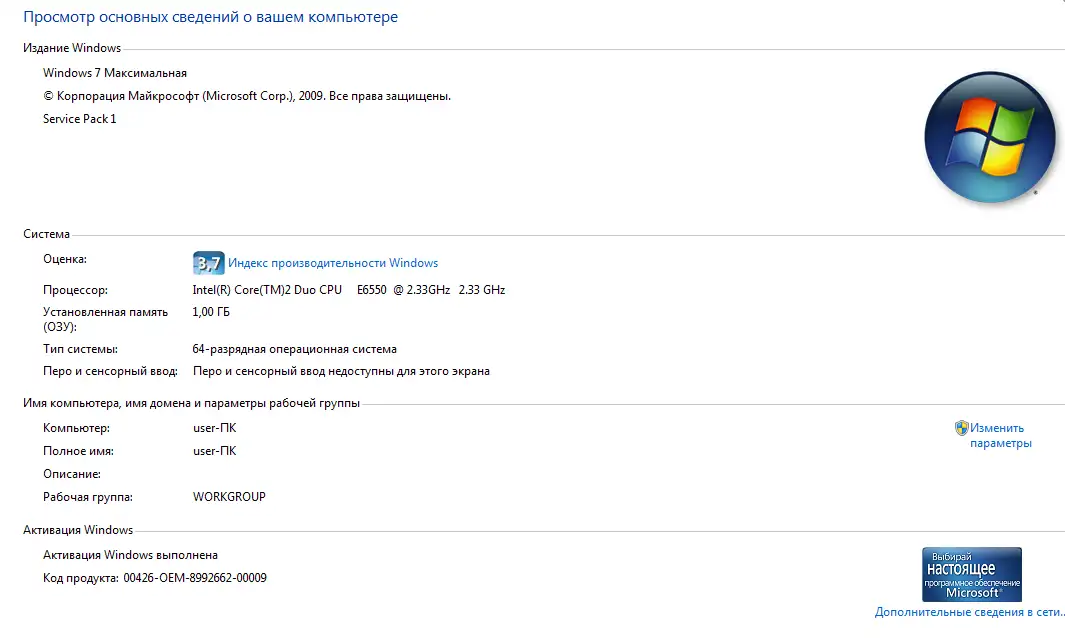Click the Активация Windows section header
The image size is (1065, 638).
tap(78, 530)
